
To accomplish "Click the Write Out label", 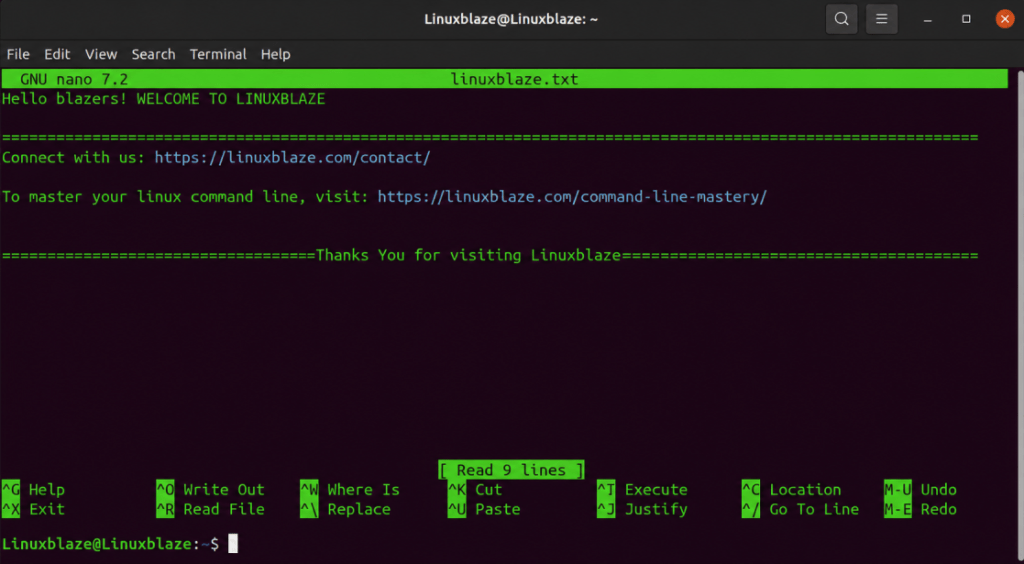I will pyautogui.click(x=224, y=490).
